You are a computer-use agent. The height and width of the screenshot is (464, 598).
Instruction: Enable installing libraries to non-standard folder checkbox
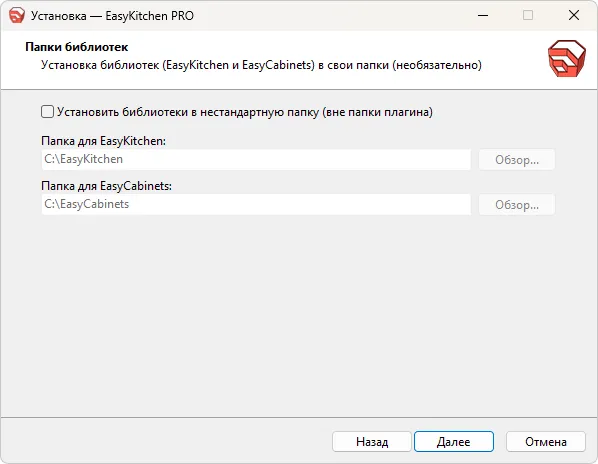(x=47, y=112)
